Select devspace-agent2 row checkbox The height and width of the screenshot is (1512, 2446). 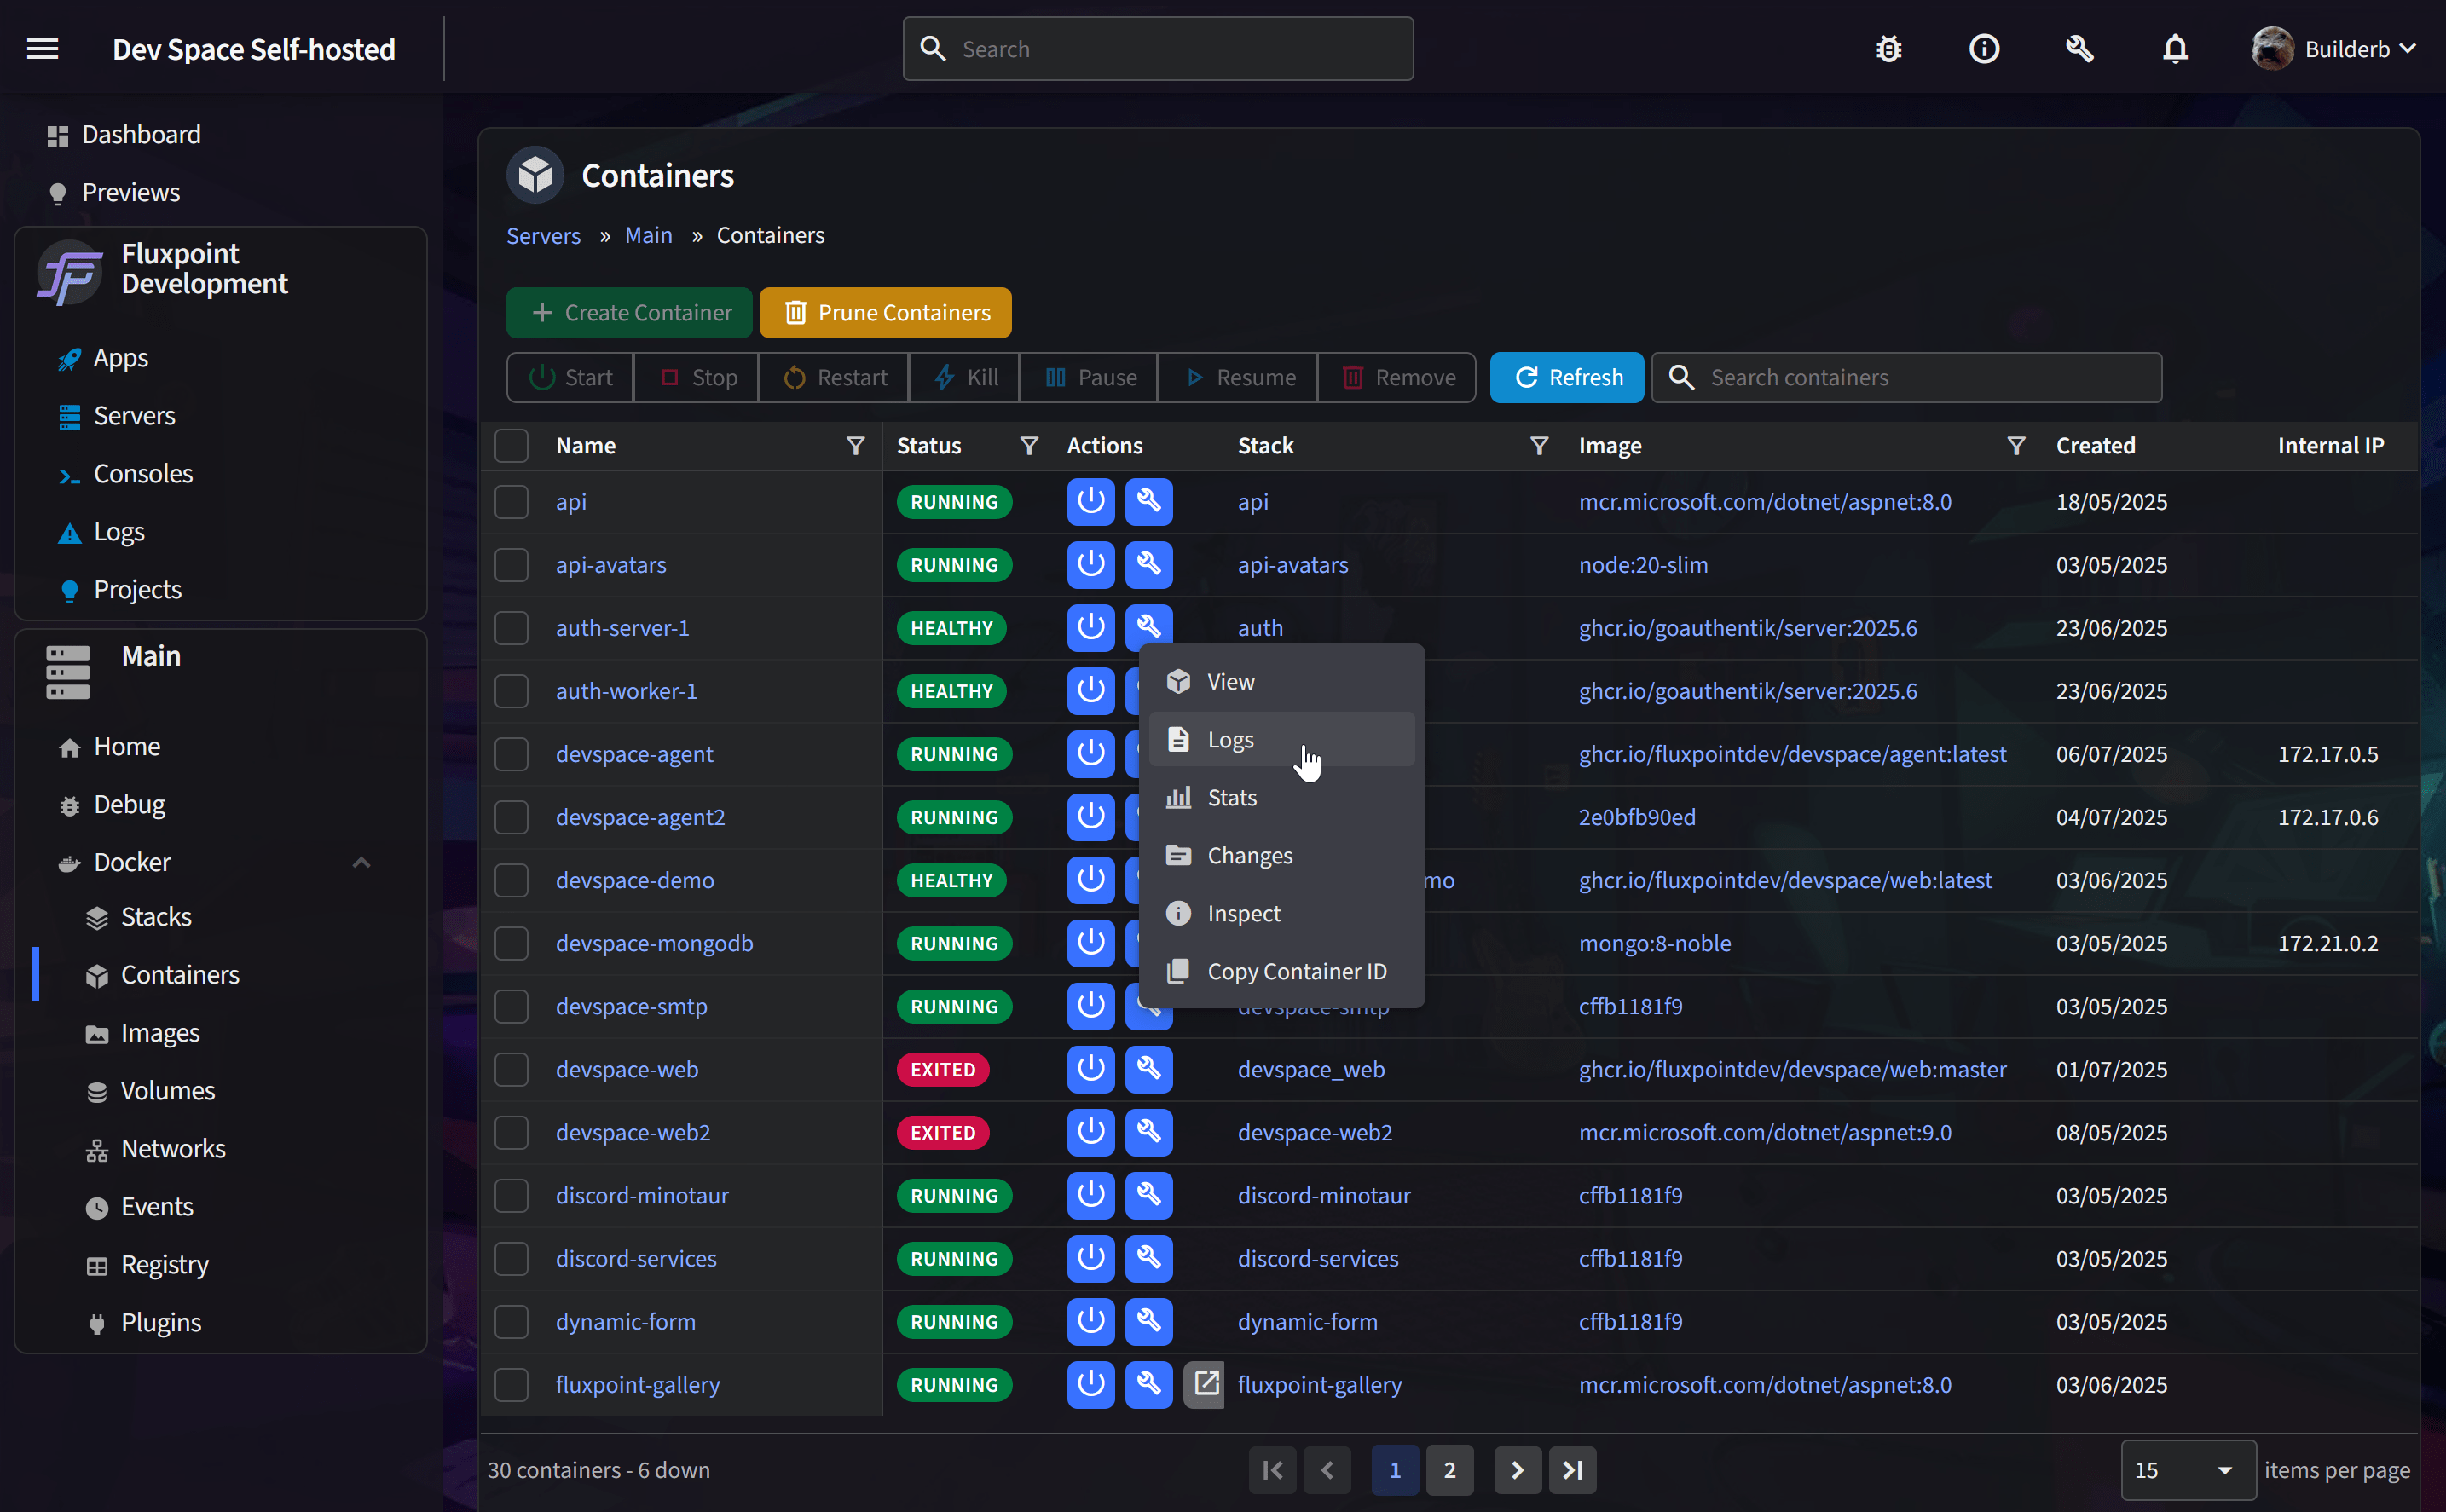511,817
